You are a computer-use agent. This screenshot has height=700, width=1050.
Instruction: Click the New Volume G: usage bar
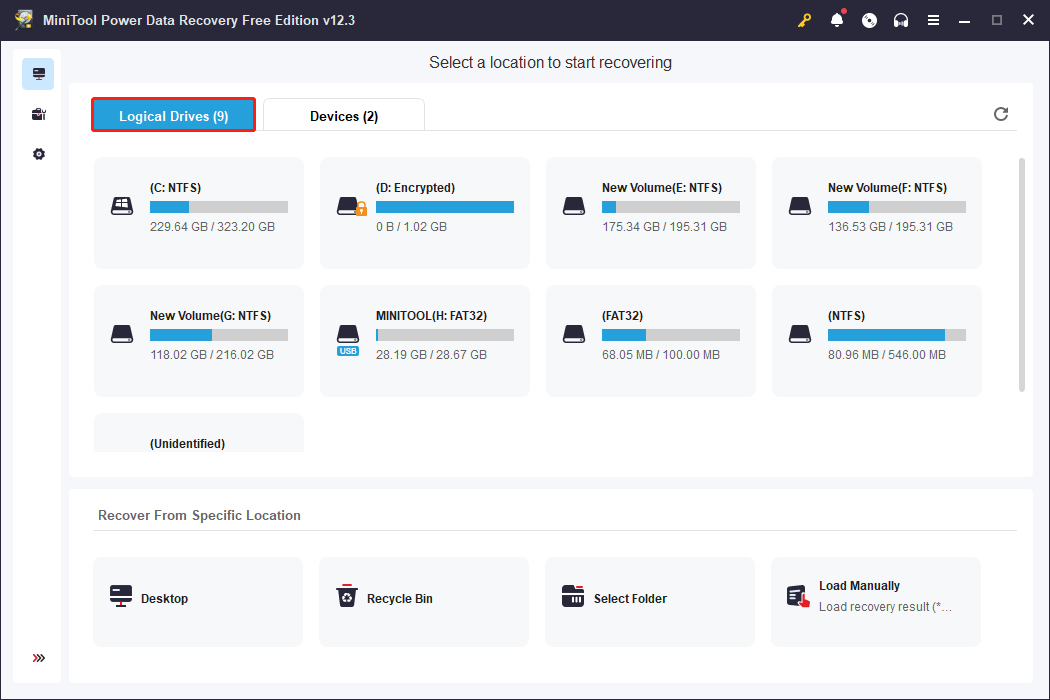218,335
